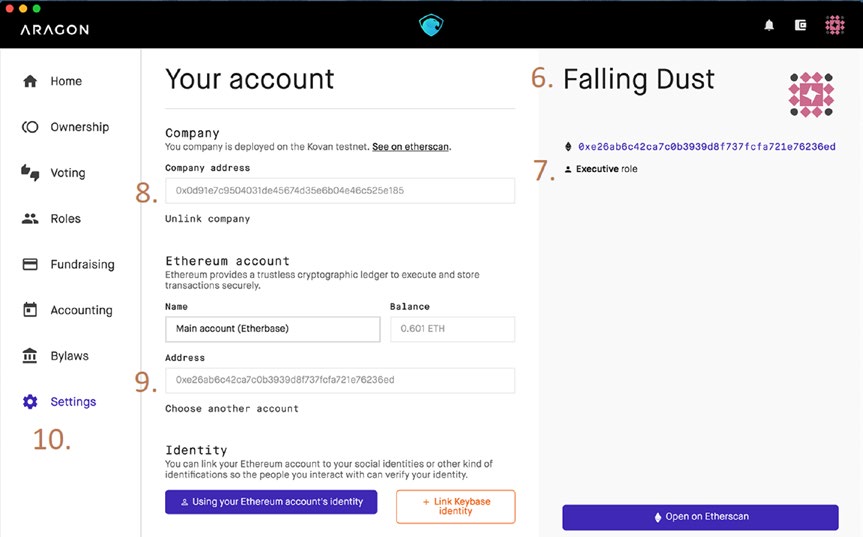Click the Roles people icon
Screen dimensions: 863x537
coord(30,219)
